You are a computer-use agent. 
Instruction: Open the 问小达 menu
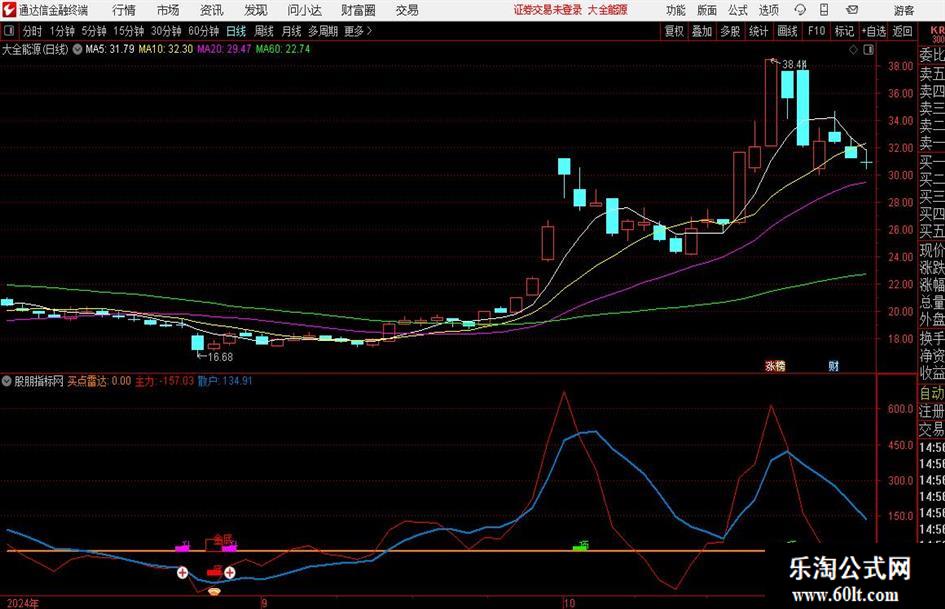click(x=304, y=10)
